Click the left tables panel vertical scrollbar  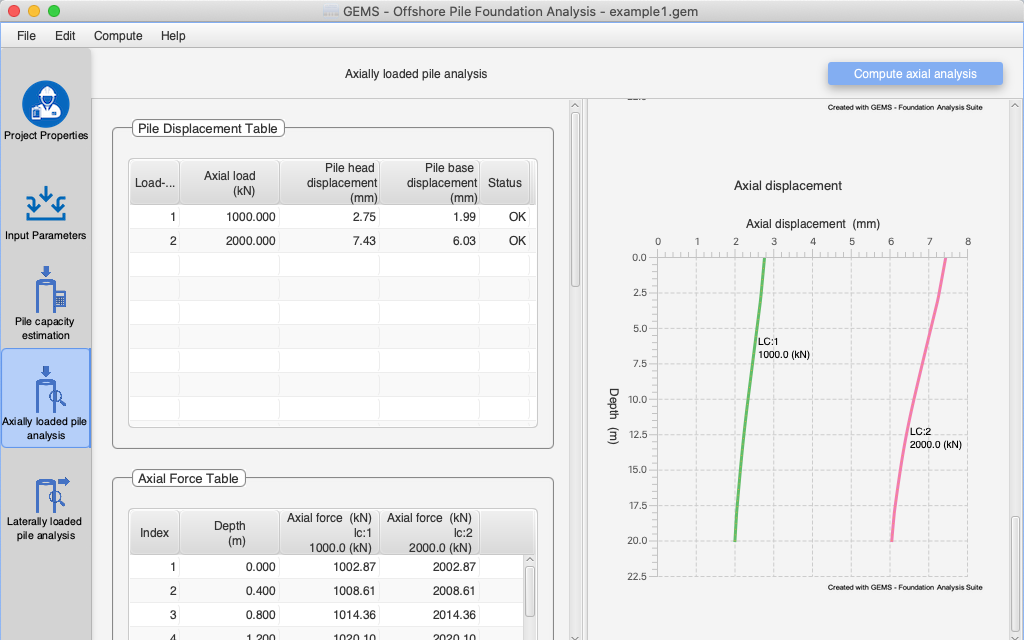coord(575,200)
